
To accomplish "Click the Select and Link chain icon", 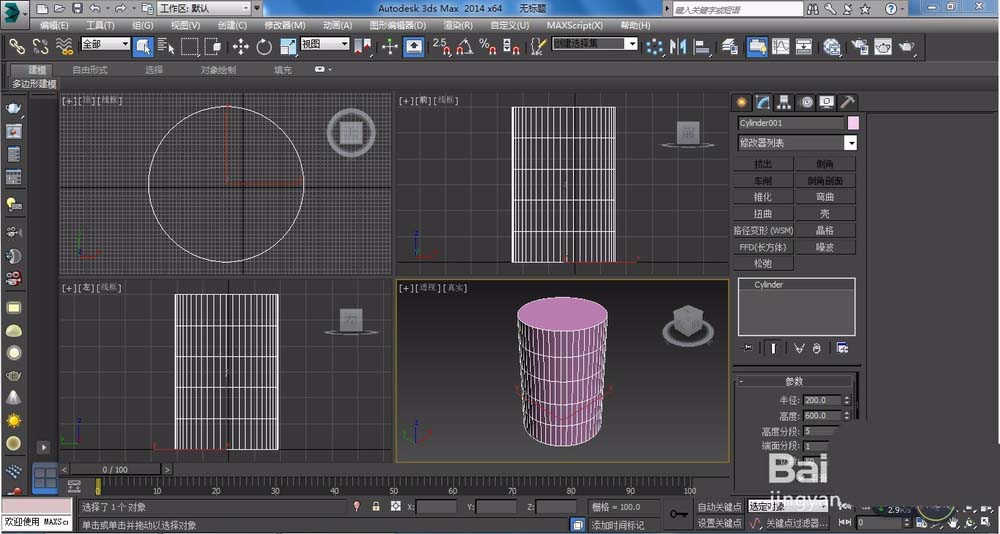I will [x=17, y=46].
